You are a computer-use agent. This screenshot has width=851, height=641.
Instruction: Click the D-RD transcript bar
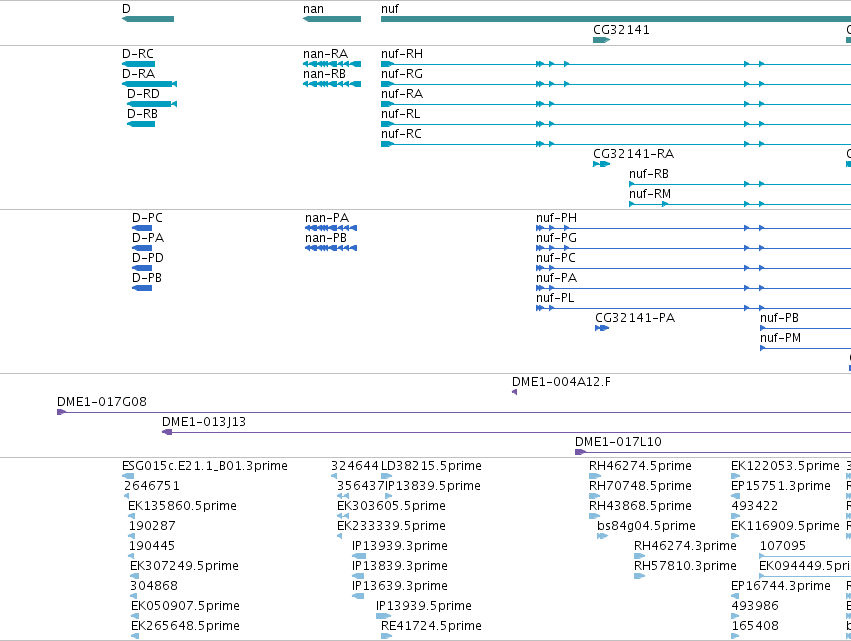coord(152,104)
